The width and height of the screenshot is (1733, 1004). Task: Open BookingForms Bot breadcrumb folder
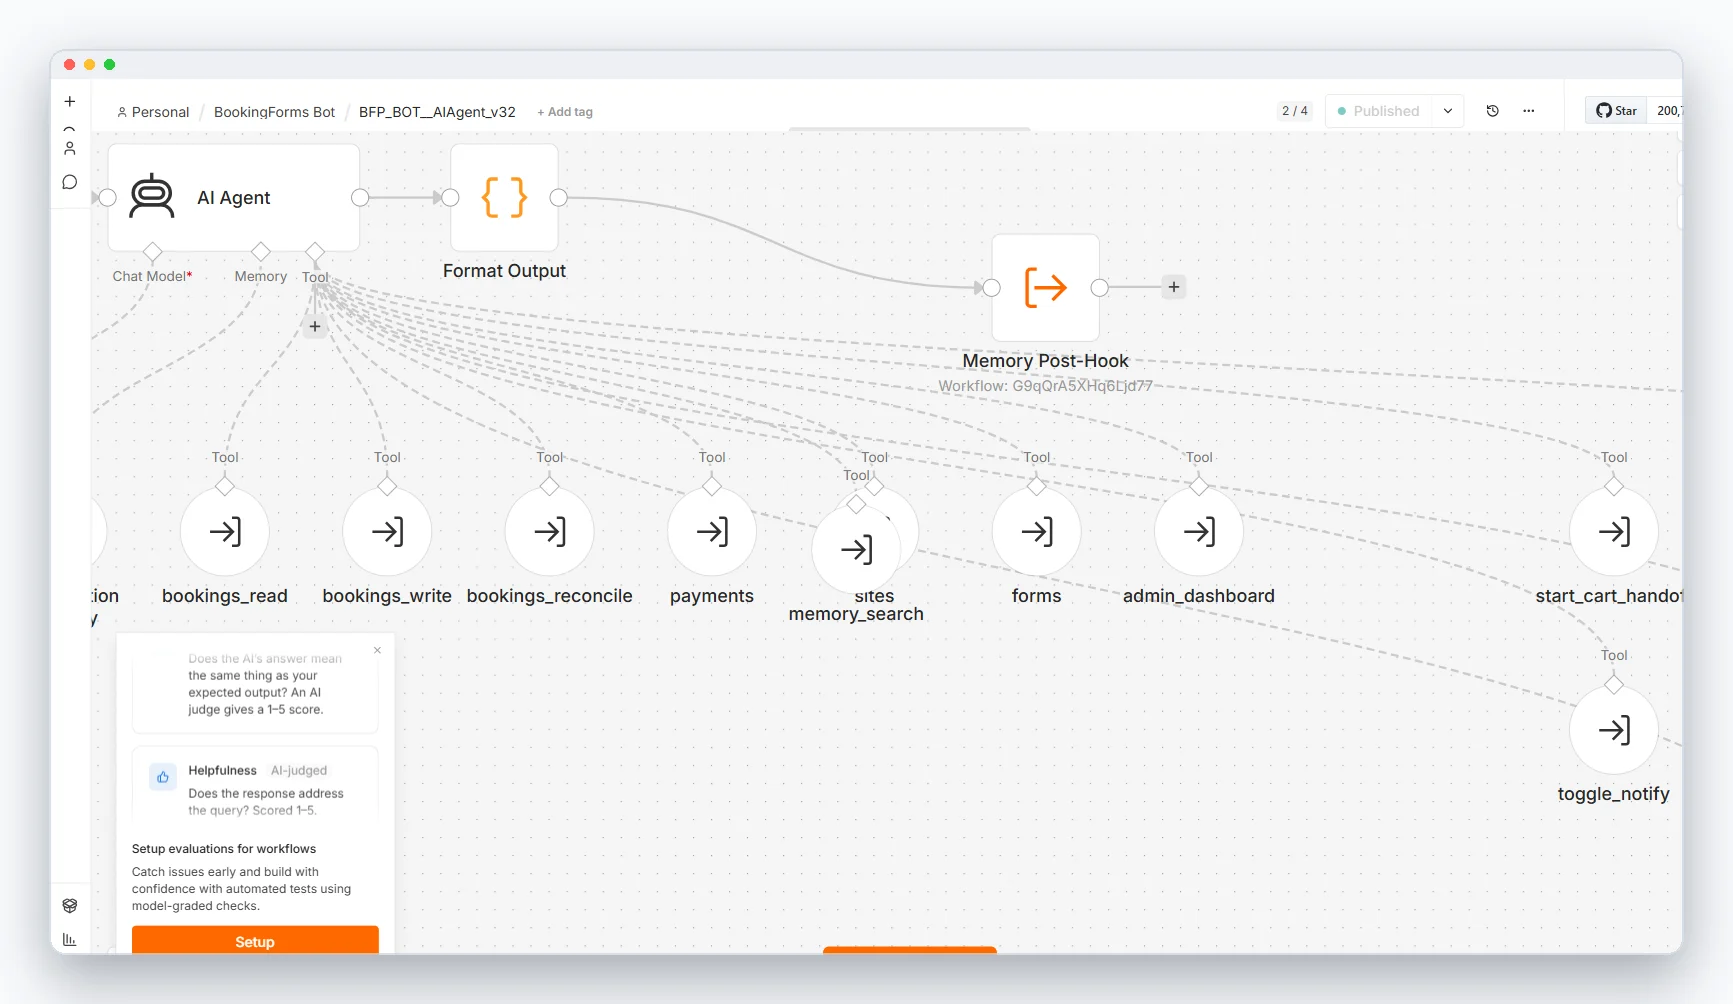(274, 112)
